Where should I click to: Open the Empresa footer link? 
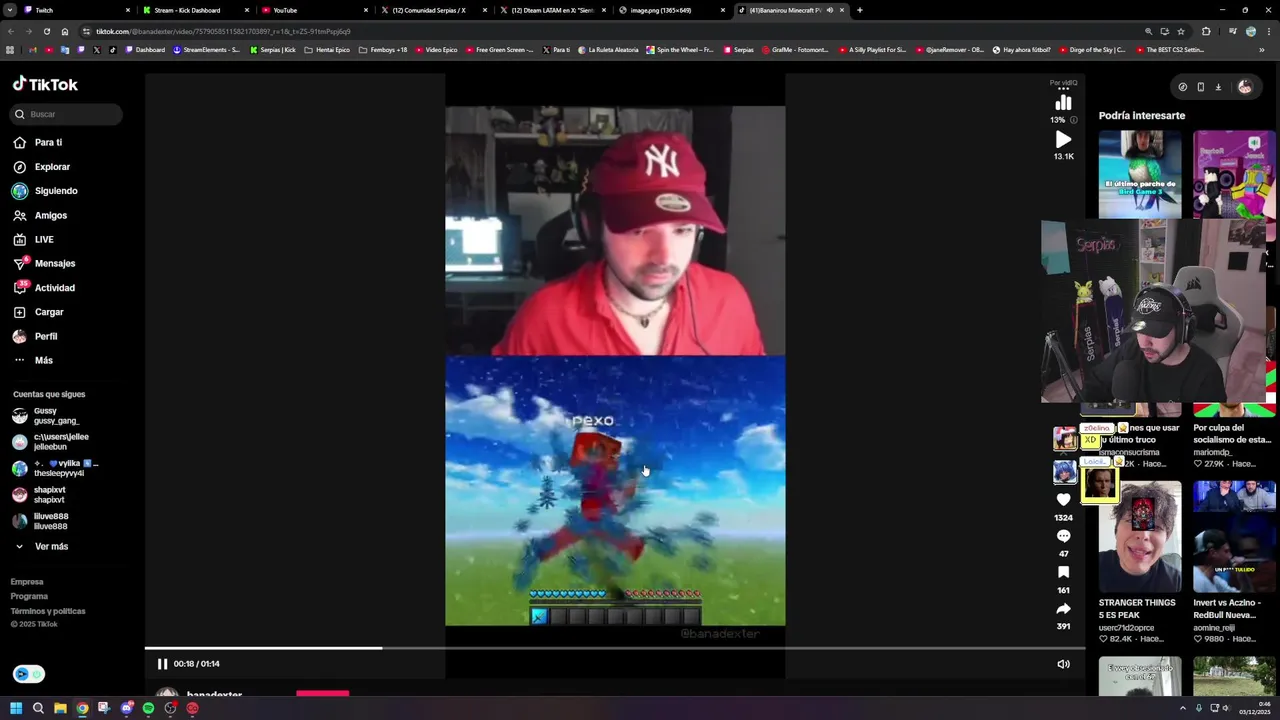pos(27,582)
